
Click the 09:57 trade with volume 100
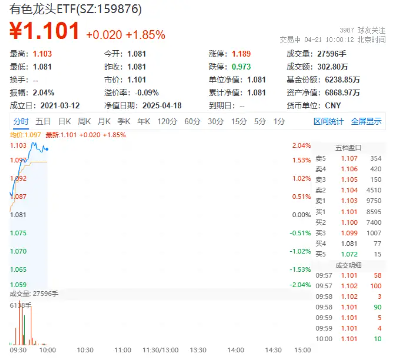click(349, 286)
